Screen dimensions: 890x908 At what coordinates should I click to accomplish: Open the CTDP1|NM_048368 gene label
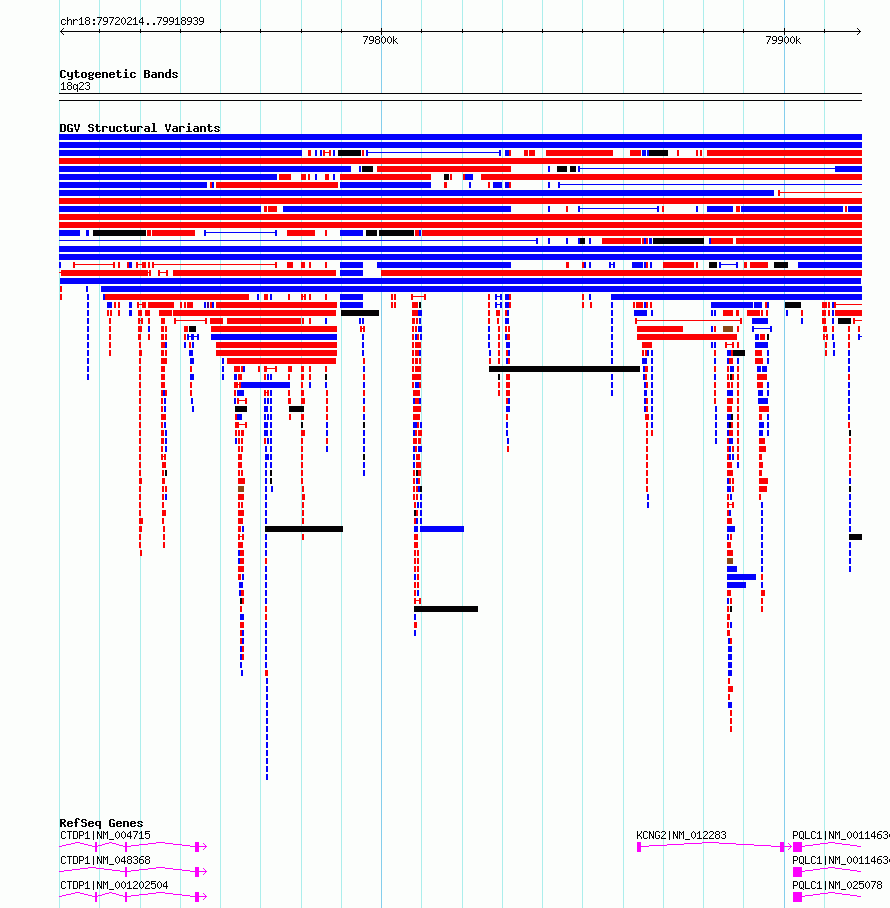point(105,860)
